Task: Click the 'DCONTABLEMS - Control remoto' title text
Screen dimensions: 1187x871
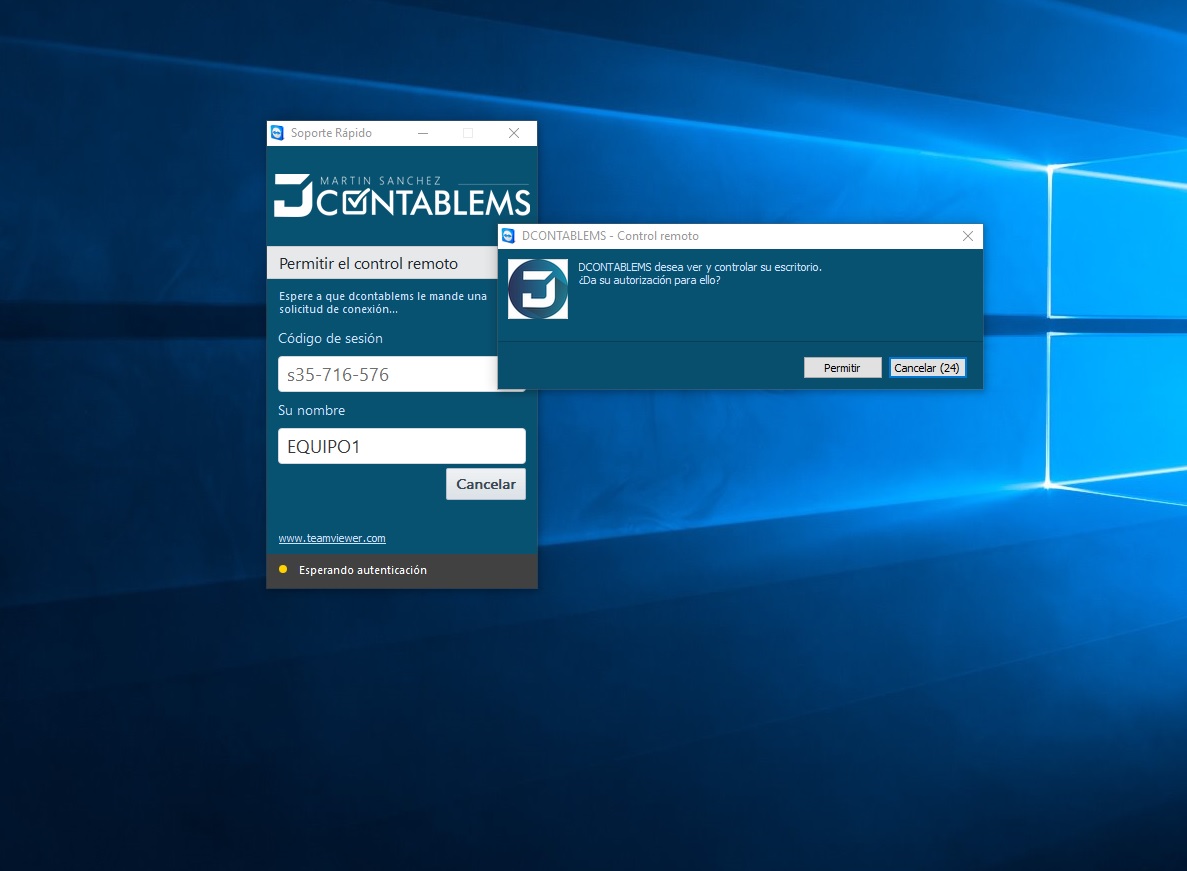Action: pos(610,236)
